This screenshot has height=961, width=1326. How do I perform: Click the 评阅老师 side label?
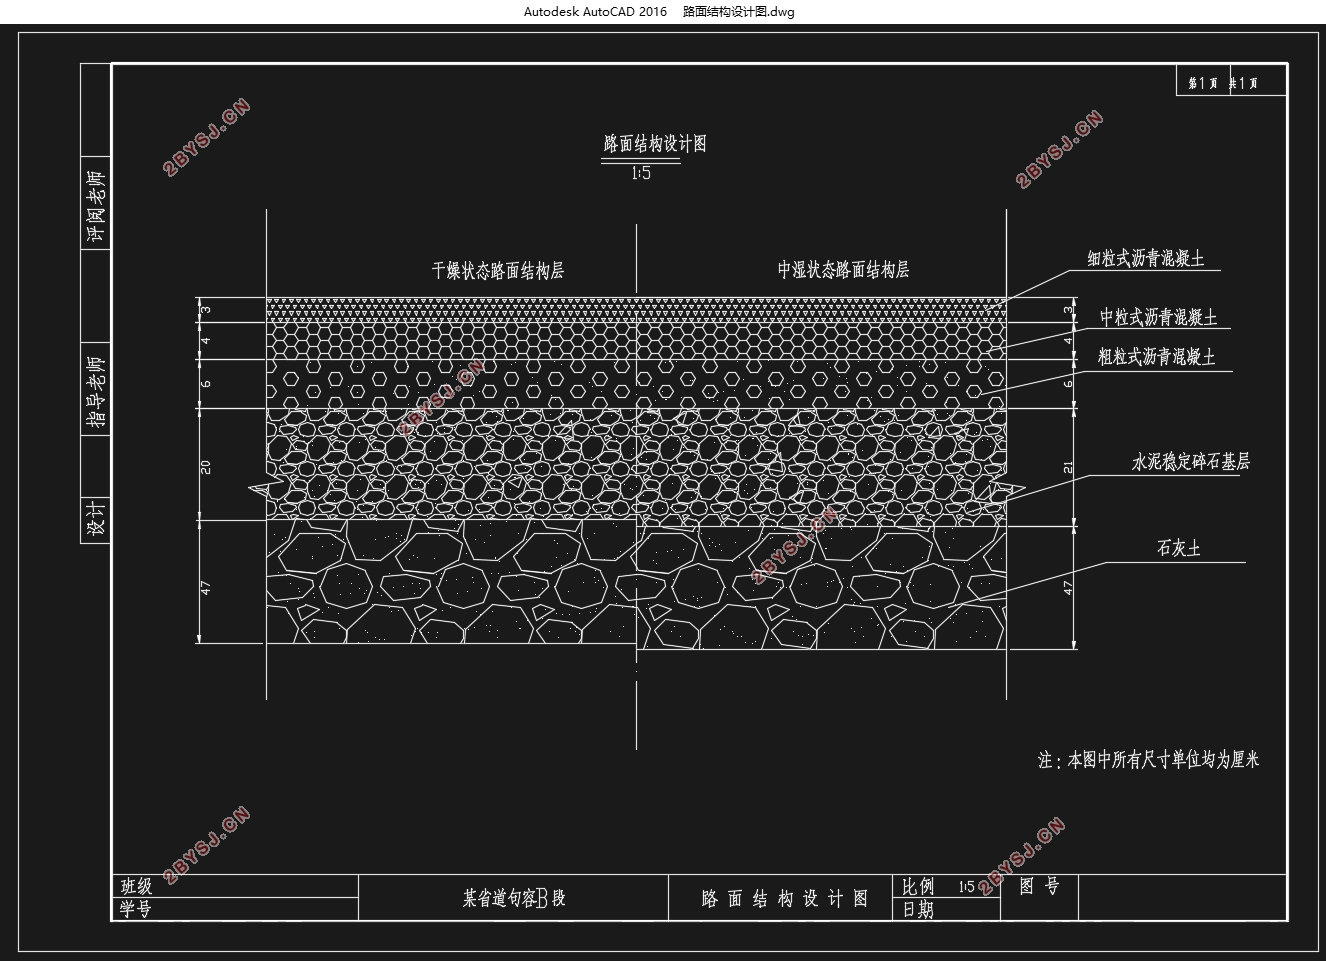point(95,206)
